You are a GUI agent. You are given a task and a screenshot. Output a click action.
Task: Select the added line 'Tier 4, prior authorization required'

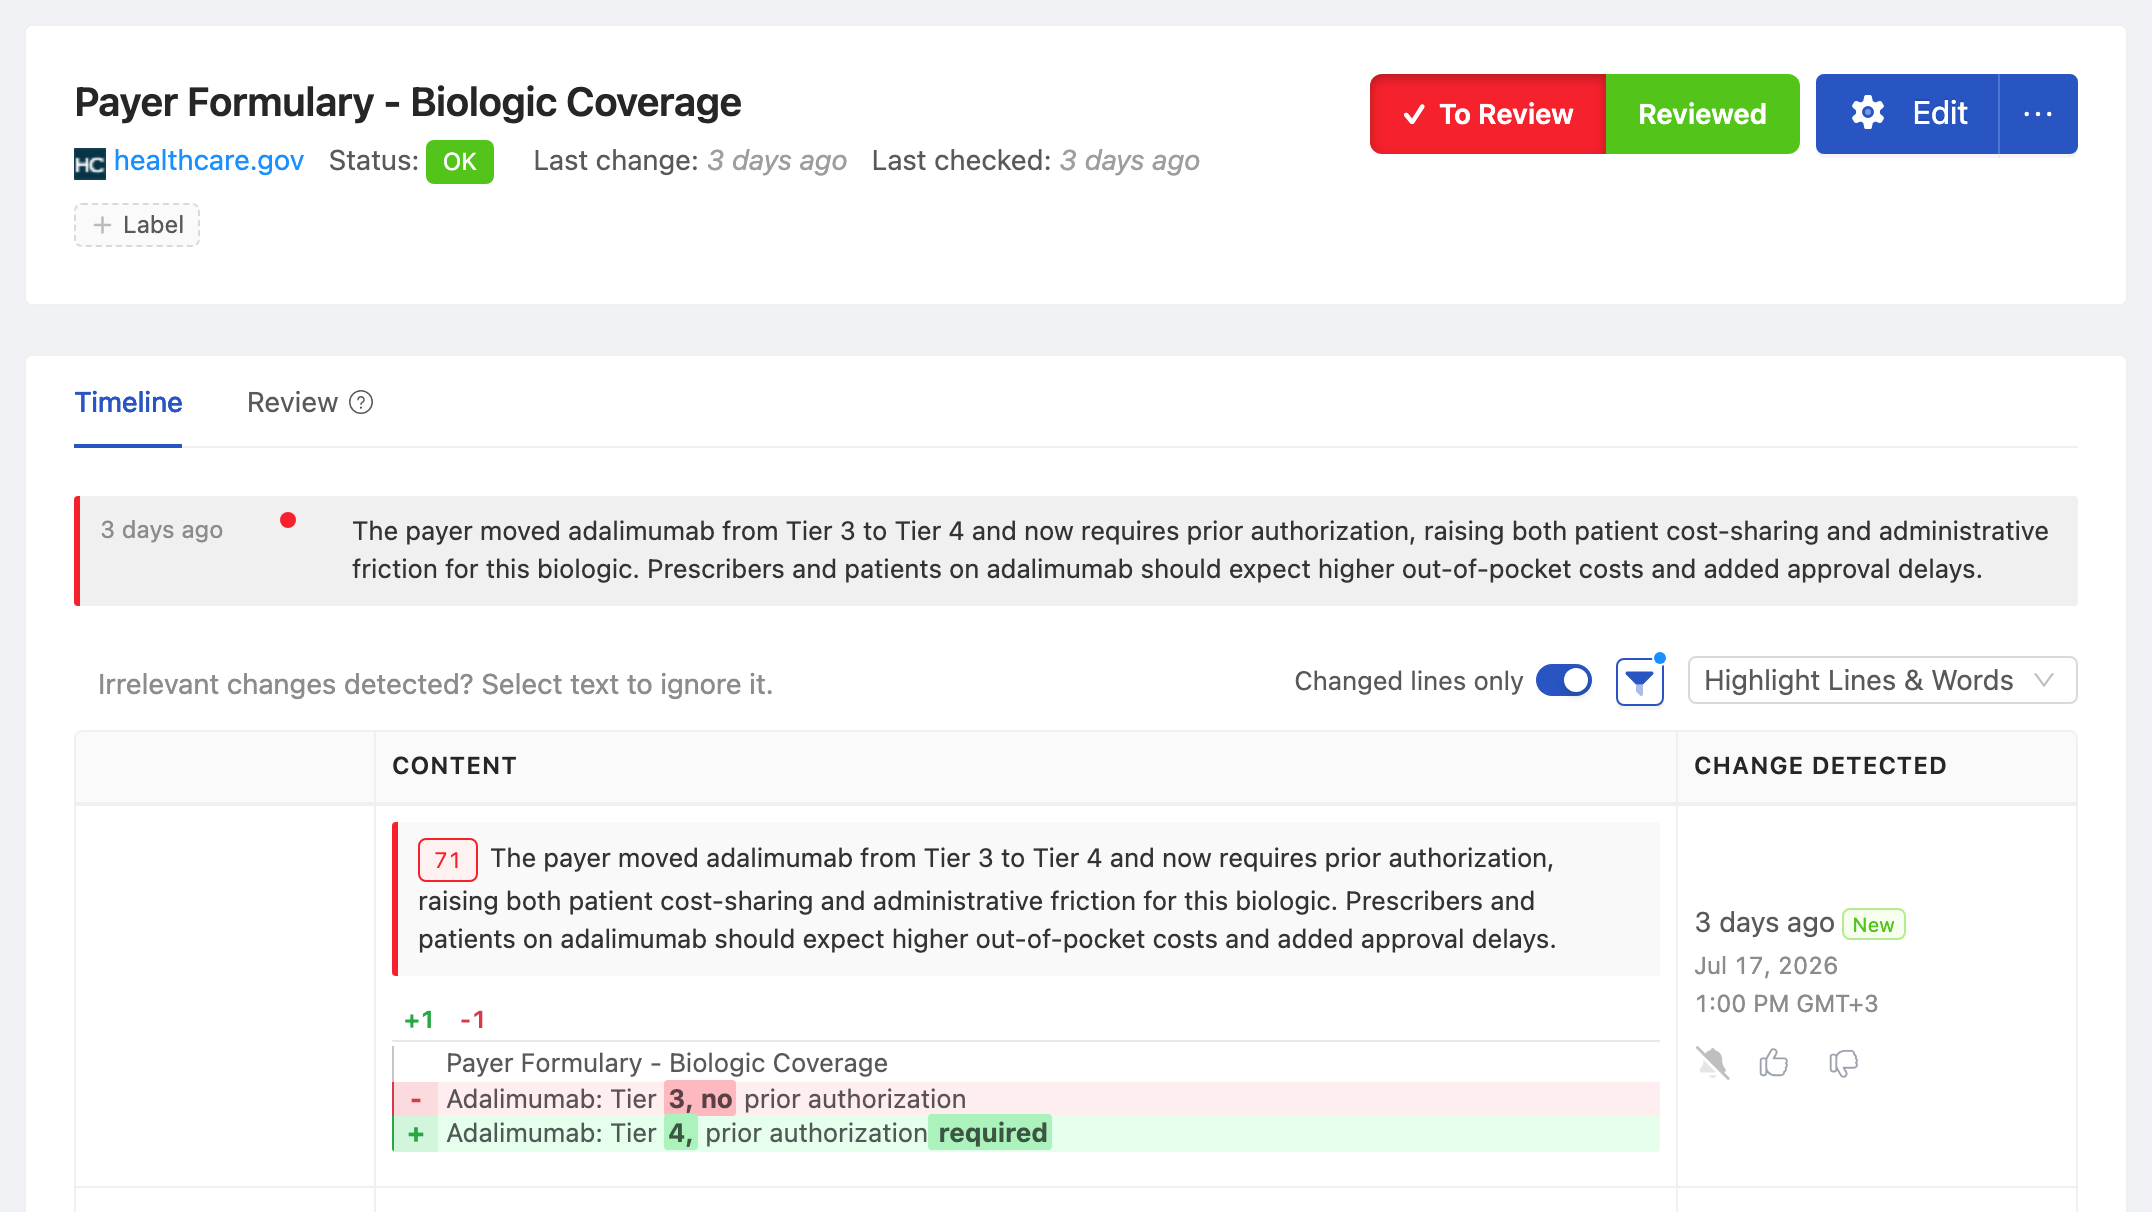(1026, 1133)
